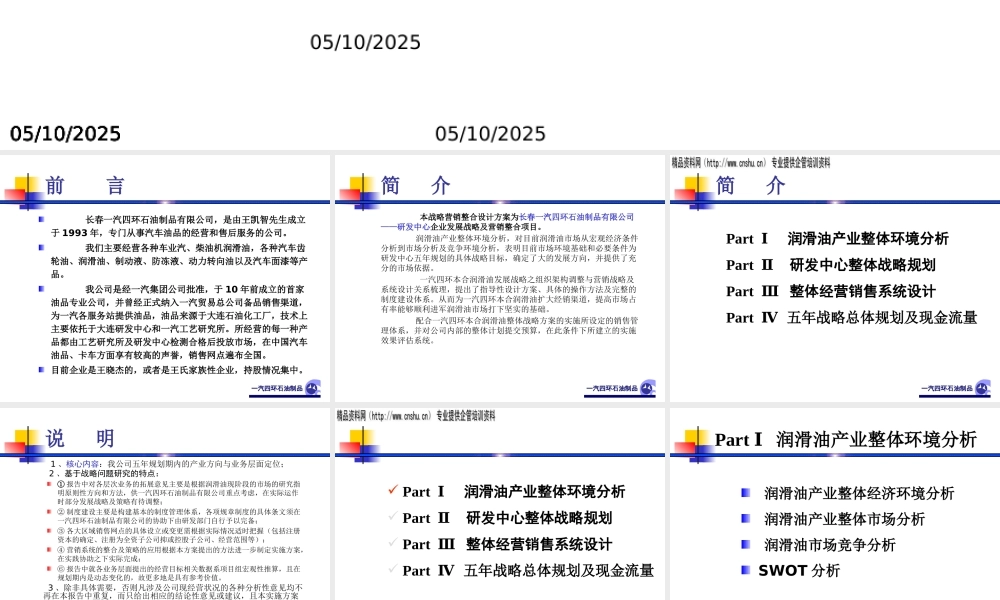Click Part II 研发中心整体战略规划 on the 简介 outline slide
Image resolution: width=1000 pixels, height=600 pixels.
click(x=831, y=265)
